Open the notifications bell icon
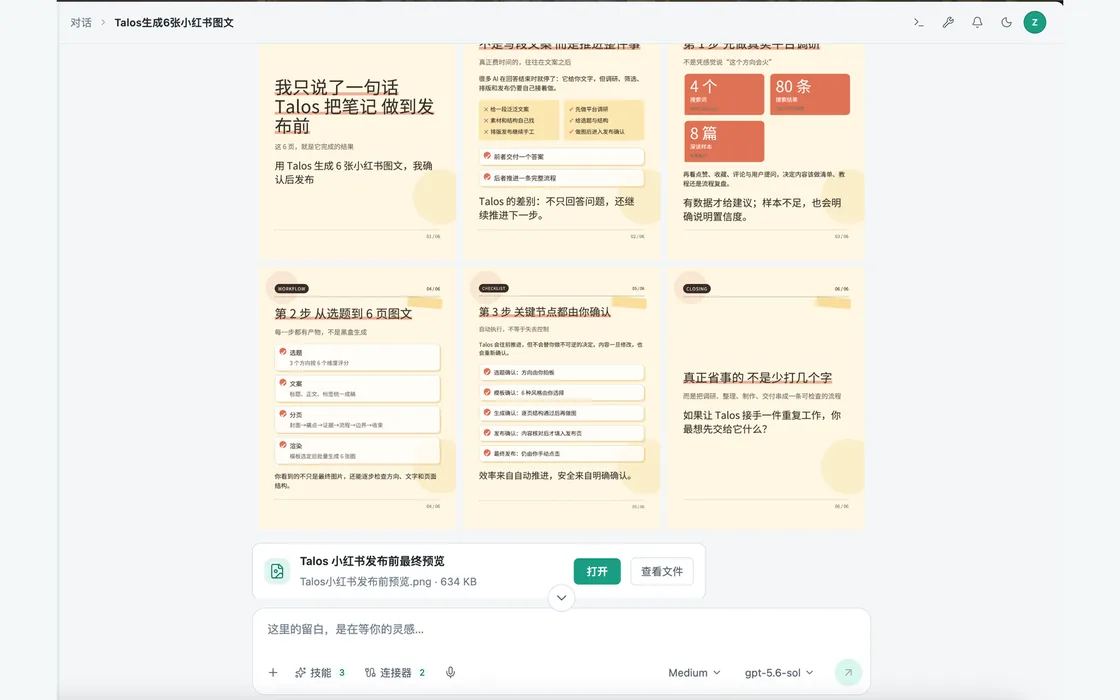The image size is (1120, 700). pyautogui.click(x=977, y=22)
